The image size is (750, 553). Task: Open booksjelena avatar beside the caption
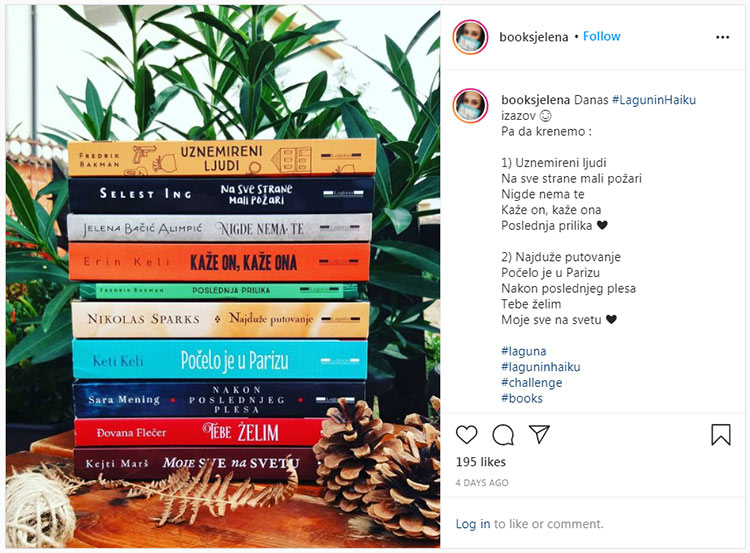pyautogui.click(x=470, y=106)
